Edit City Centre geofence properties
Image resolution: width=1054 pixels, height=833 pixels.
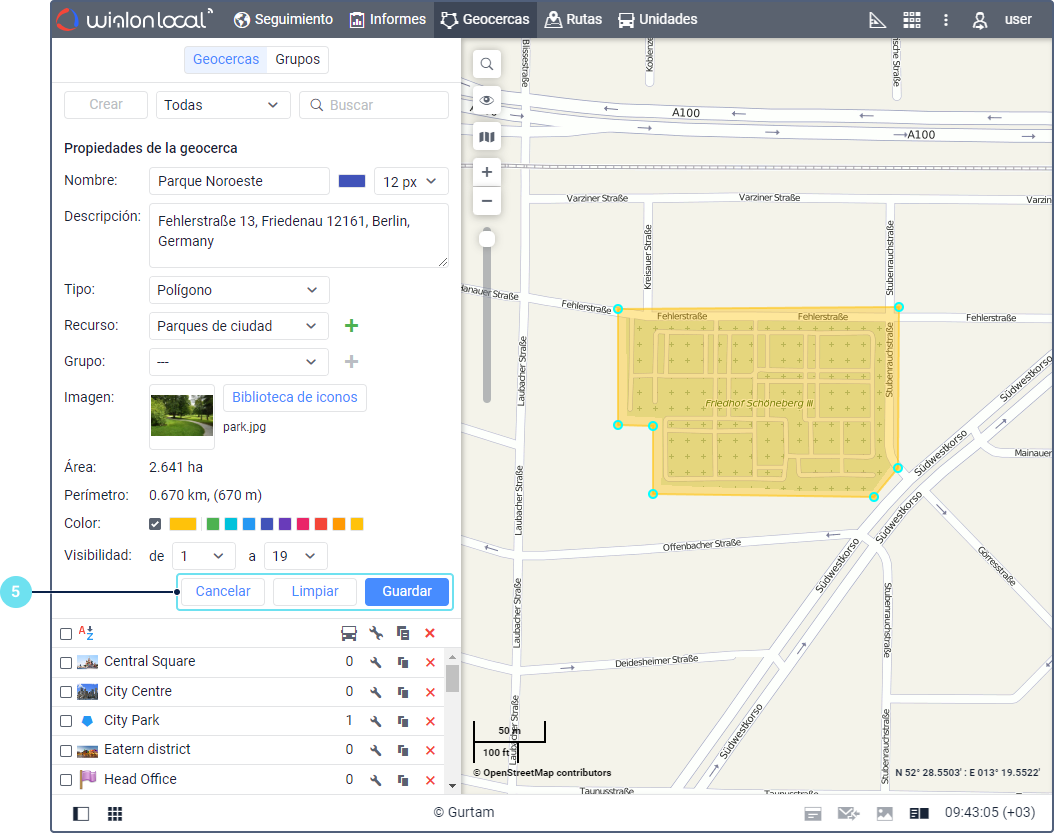[376, 692]
